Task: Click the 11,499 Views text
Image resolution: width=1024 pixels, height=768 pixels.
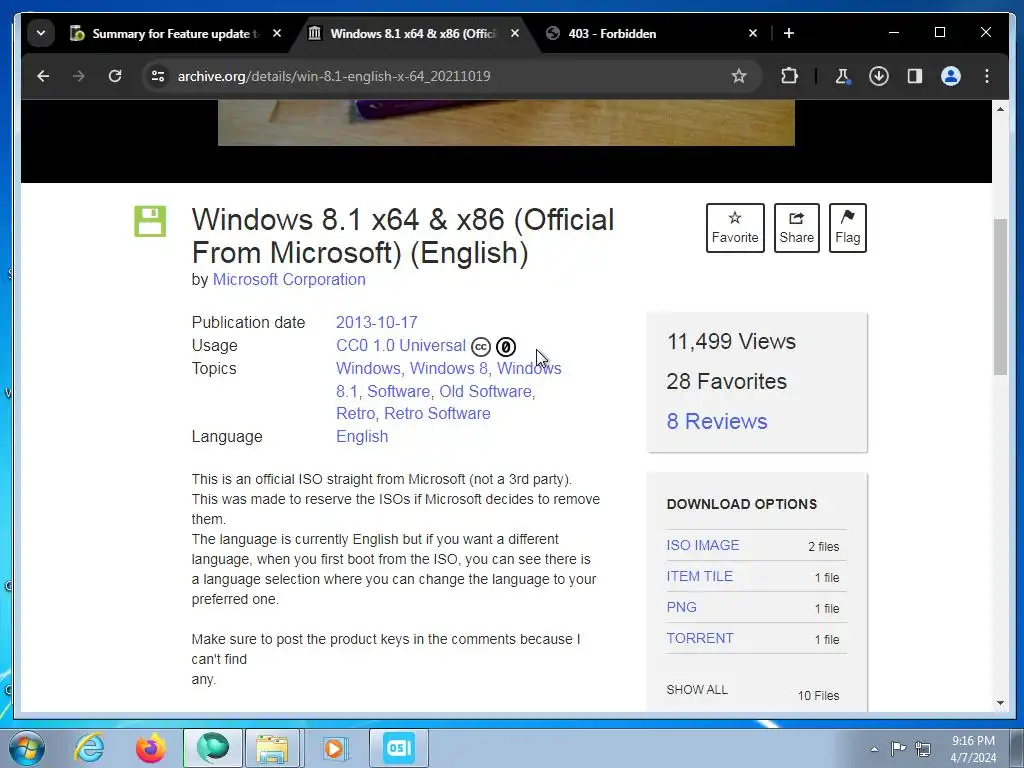Action: (x=731, y=342)
